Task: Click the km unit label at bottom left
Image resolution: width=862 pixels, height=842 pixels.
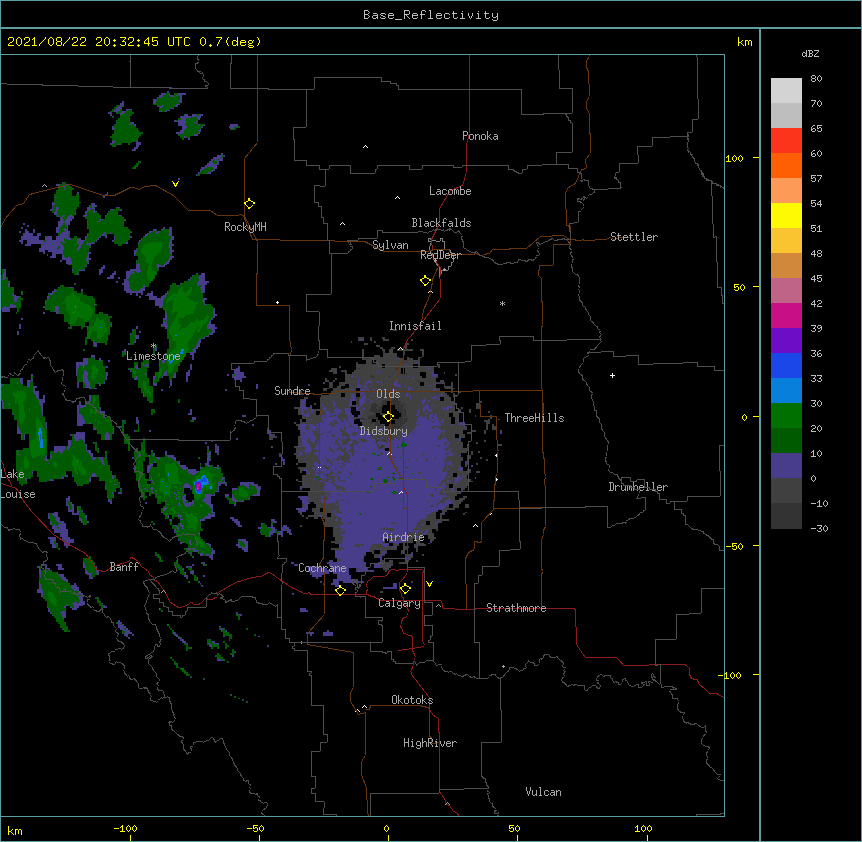Action: pyautogui.click(x=15, y=831)
